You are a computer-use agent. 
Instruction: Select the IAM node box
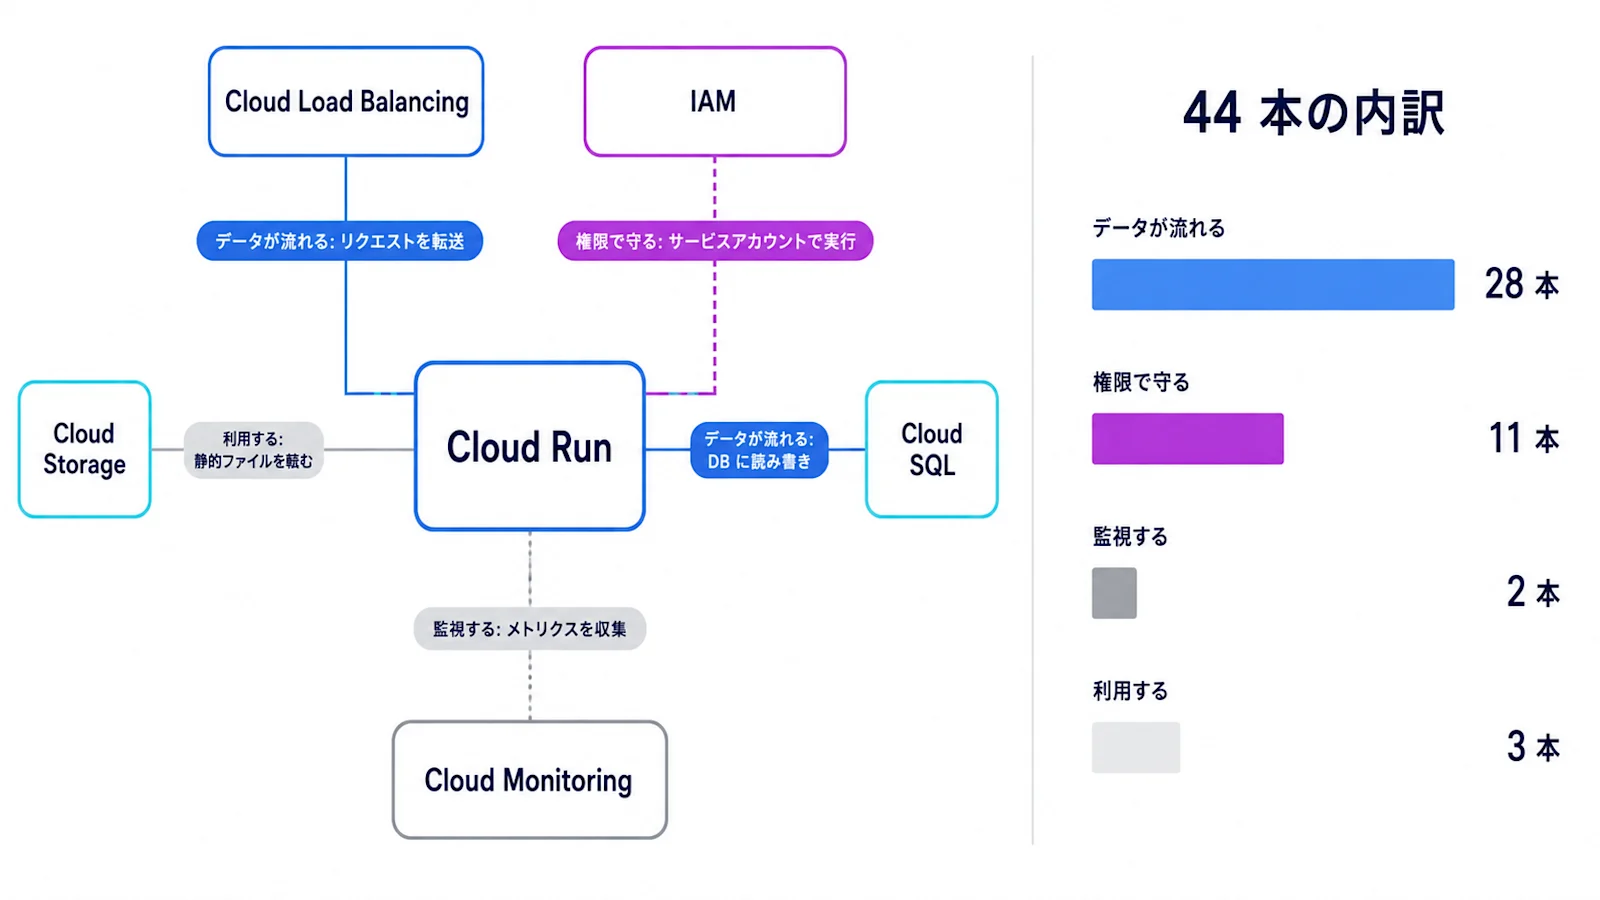715,101
